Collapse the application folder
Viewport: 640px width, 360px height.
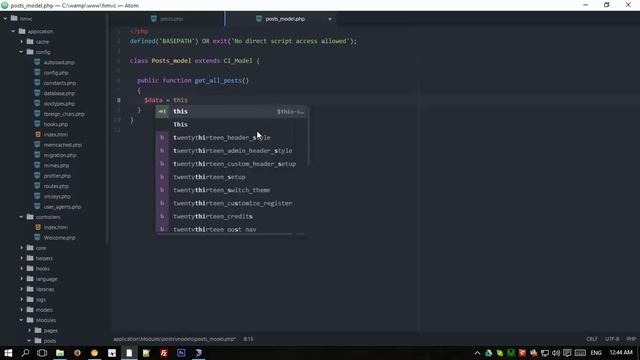point(13,31)
